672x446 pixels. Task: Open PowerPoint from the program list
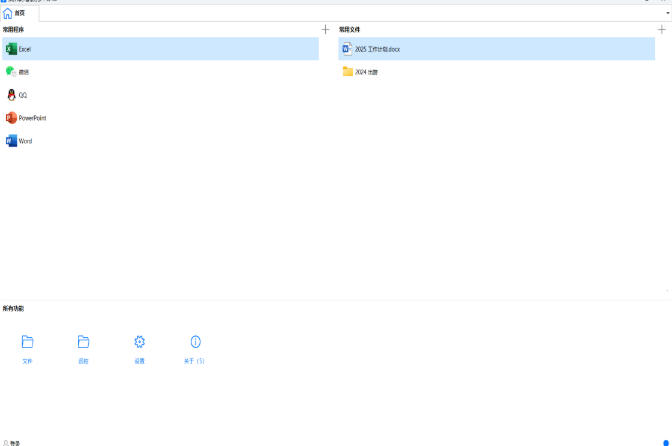coord(32,118)
